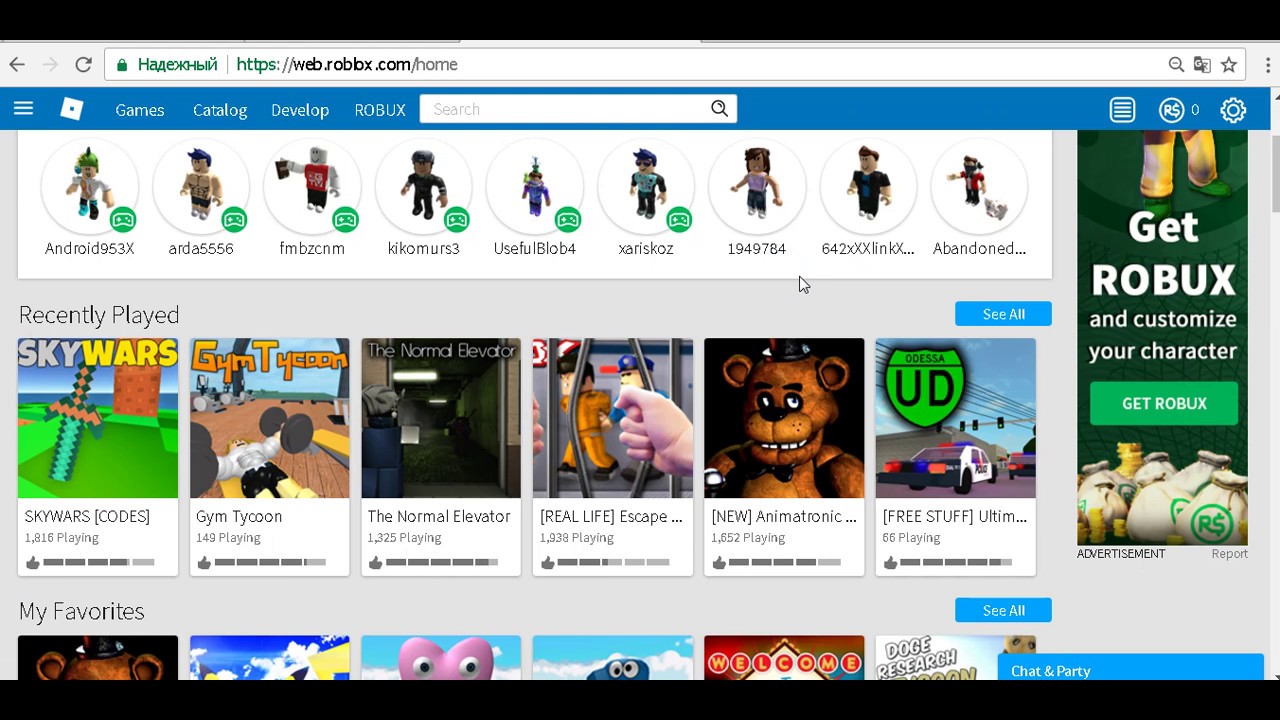This screenshot has height=720, width=1280.
Task: Open the Develop tab
Action: click(x=300, y=110)
